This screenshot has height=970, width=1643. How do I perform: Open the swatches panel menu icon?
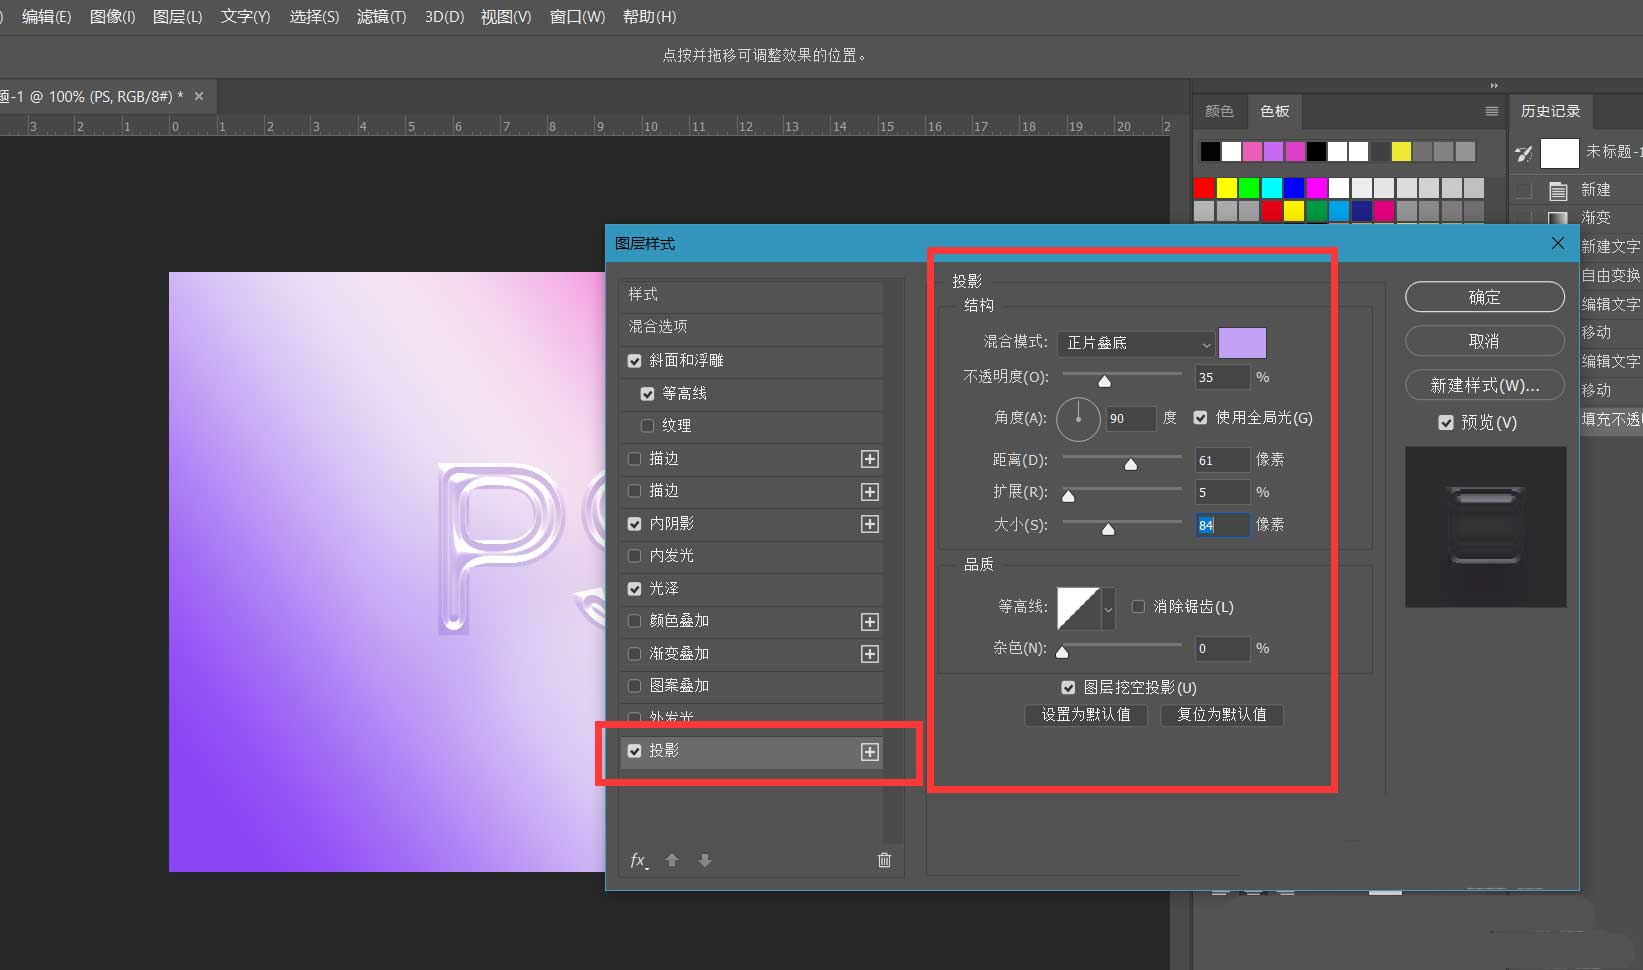coord(1492,111)
